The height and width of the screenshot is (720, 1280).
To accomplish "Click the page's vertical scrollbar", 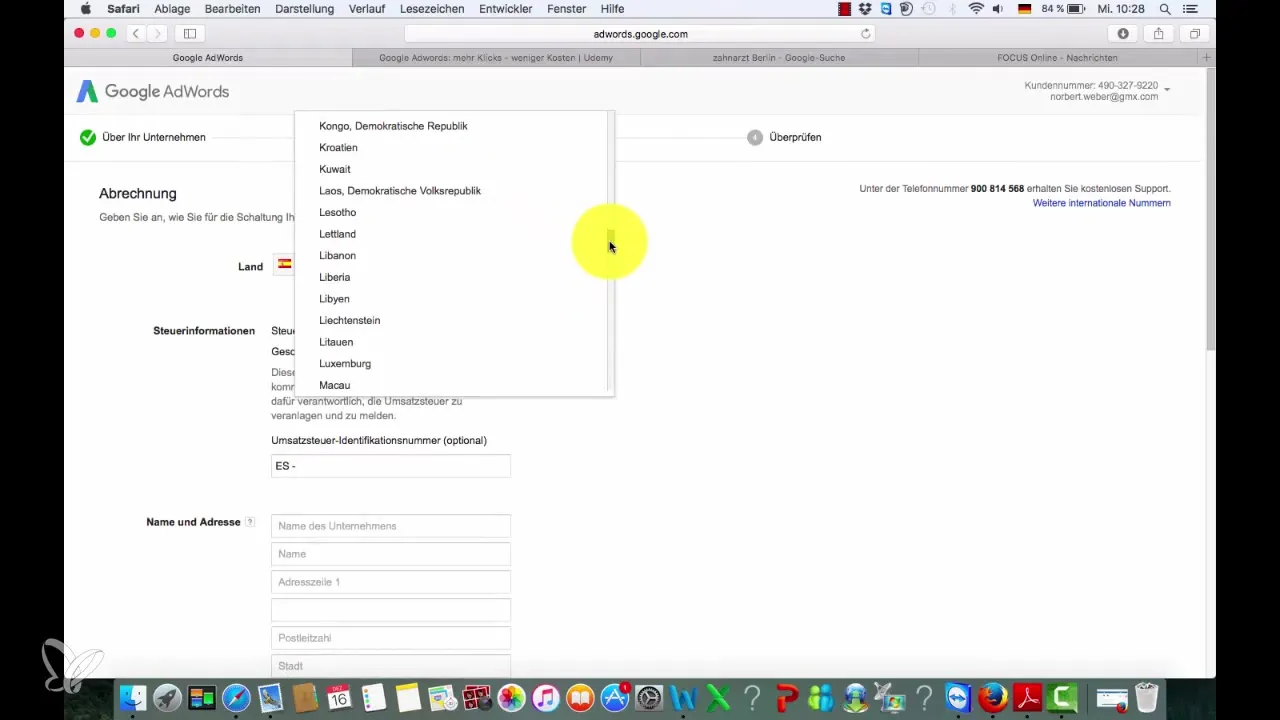I will (x=1210, y=210).
